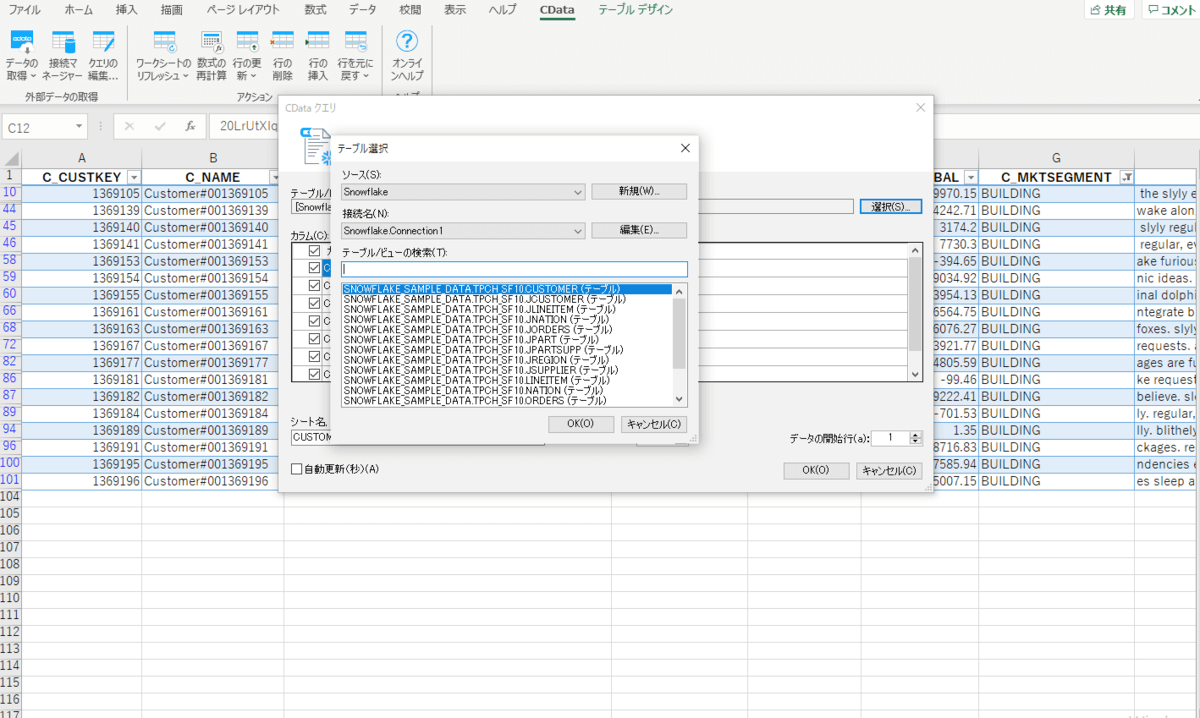This screenshot has width=1200, height=718.
Task: Select TPCH_SF10.JREGION table entry
Action: pos(476,359)
